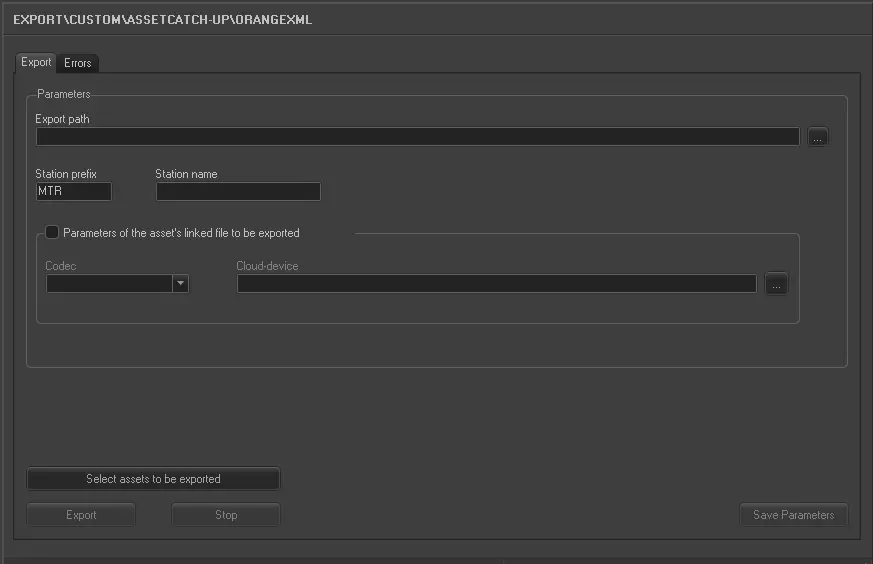The height and width of the screenshot is (564, 873).
Task: Switch to the Errors tab
Action: (x=77, y=63)
